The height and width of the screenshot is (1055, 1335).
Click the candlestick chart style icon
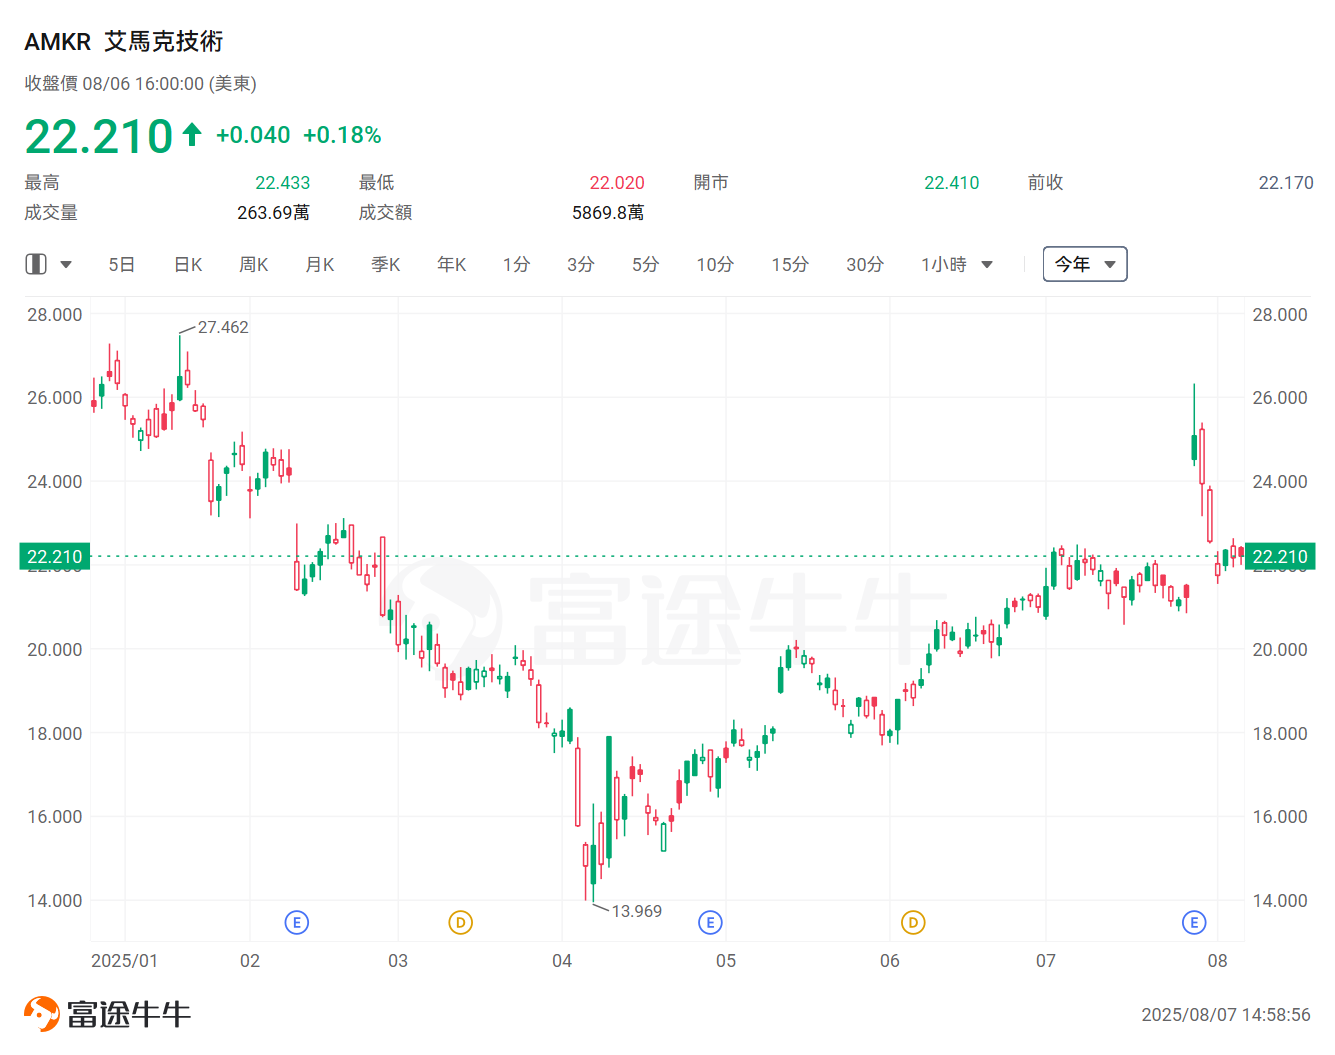[36, 263]
